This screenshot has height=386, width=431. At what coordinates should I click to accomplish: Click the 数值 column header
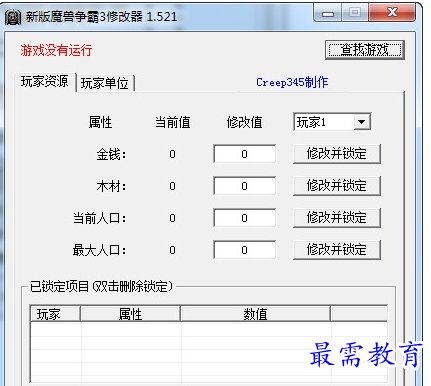click(255, 314)
